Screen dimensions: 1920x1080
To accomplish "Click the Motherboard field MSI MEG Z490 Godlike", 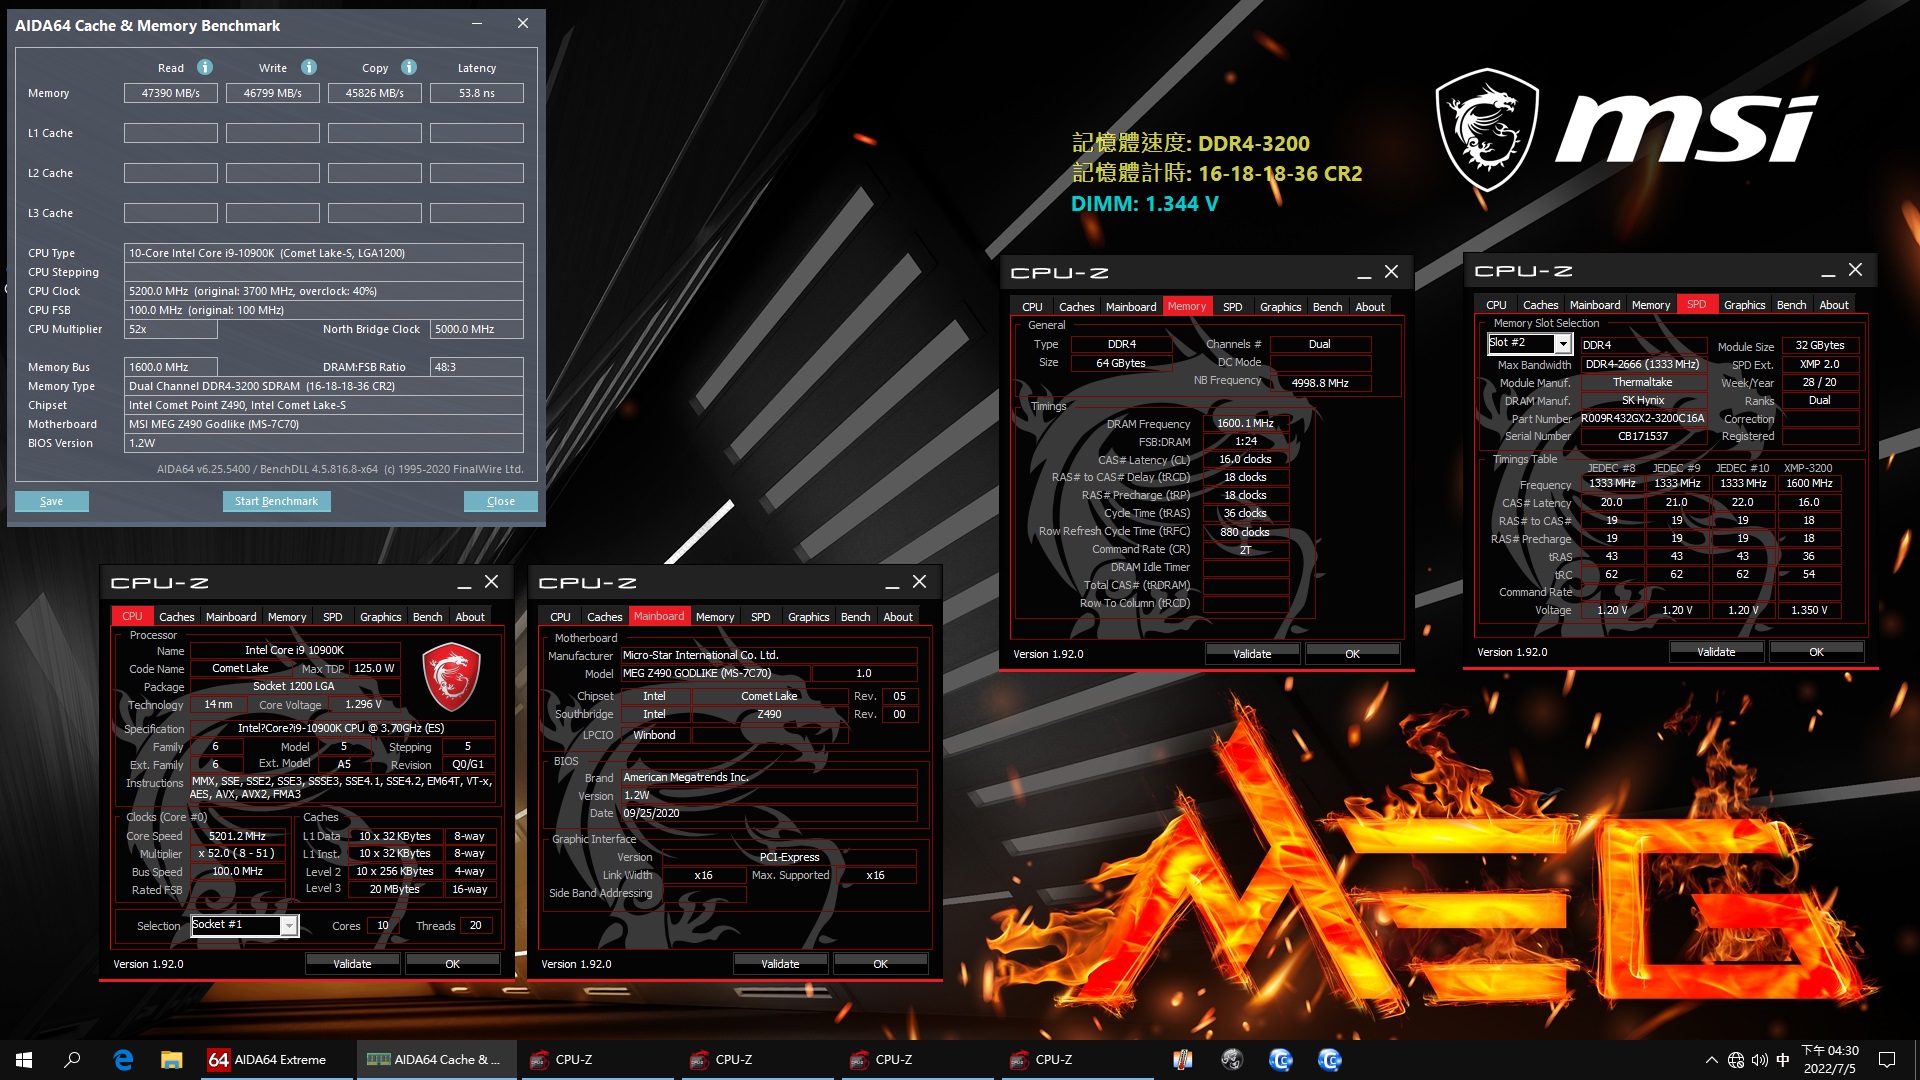I will 324,424.
